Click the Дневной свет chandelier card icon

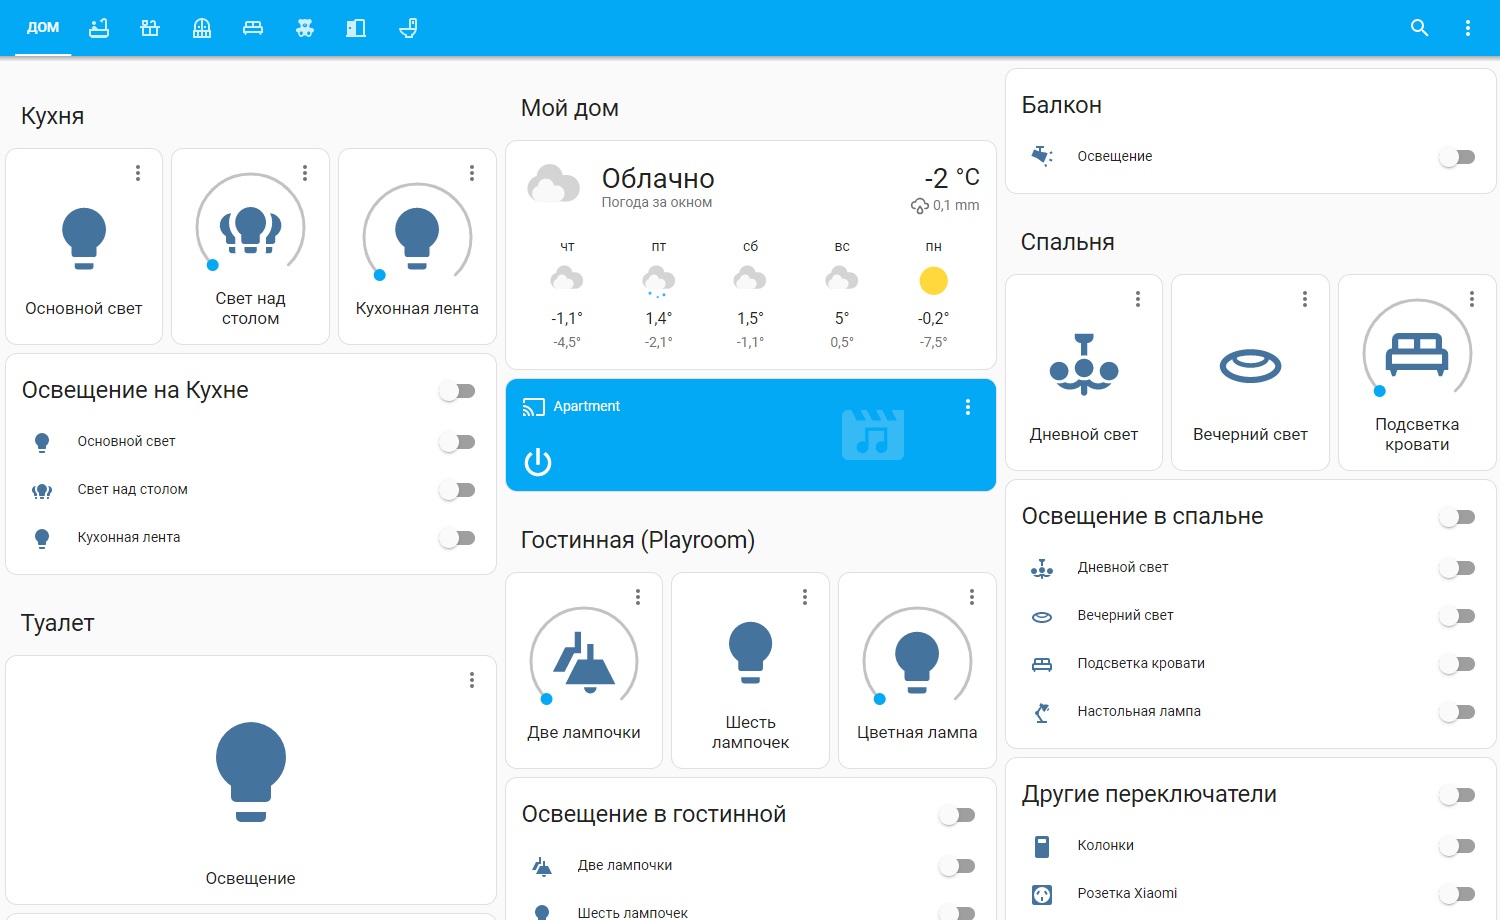tap(1084, 365)
